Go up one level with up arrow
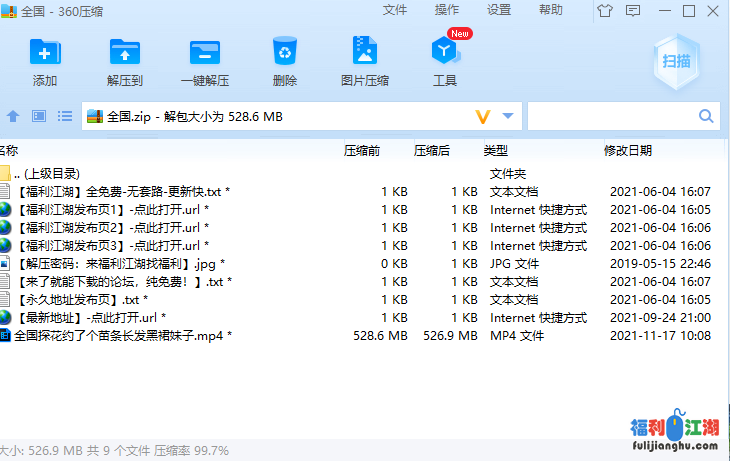This screenshot has height=461, width=730. pos(14,117)
